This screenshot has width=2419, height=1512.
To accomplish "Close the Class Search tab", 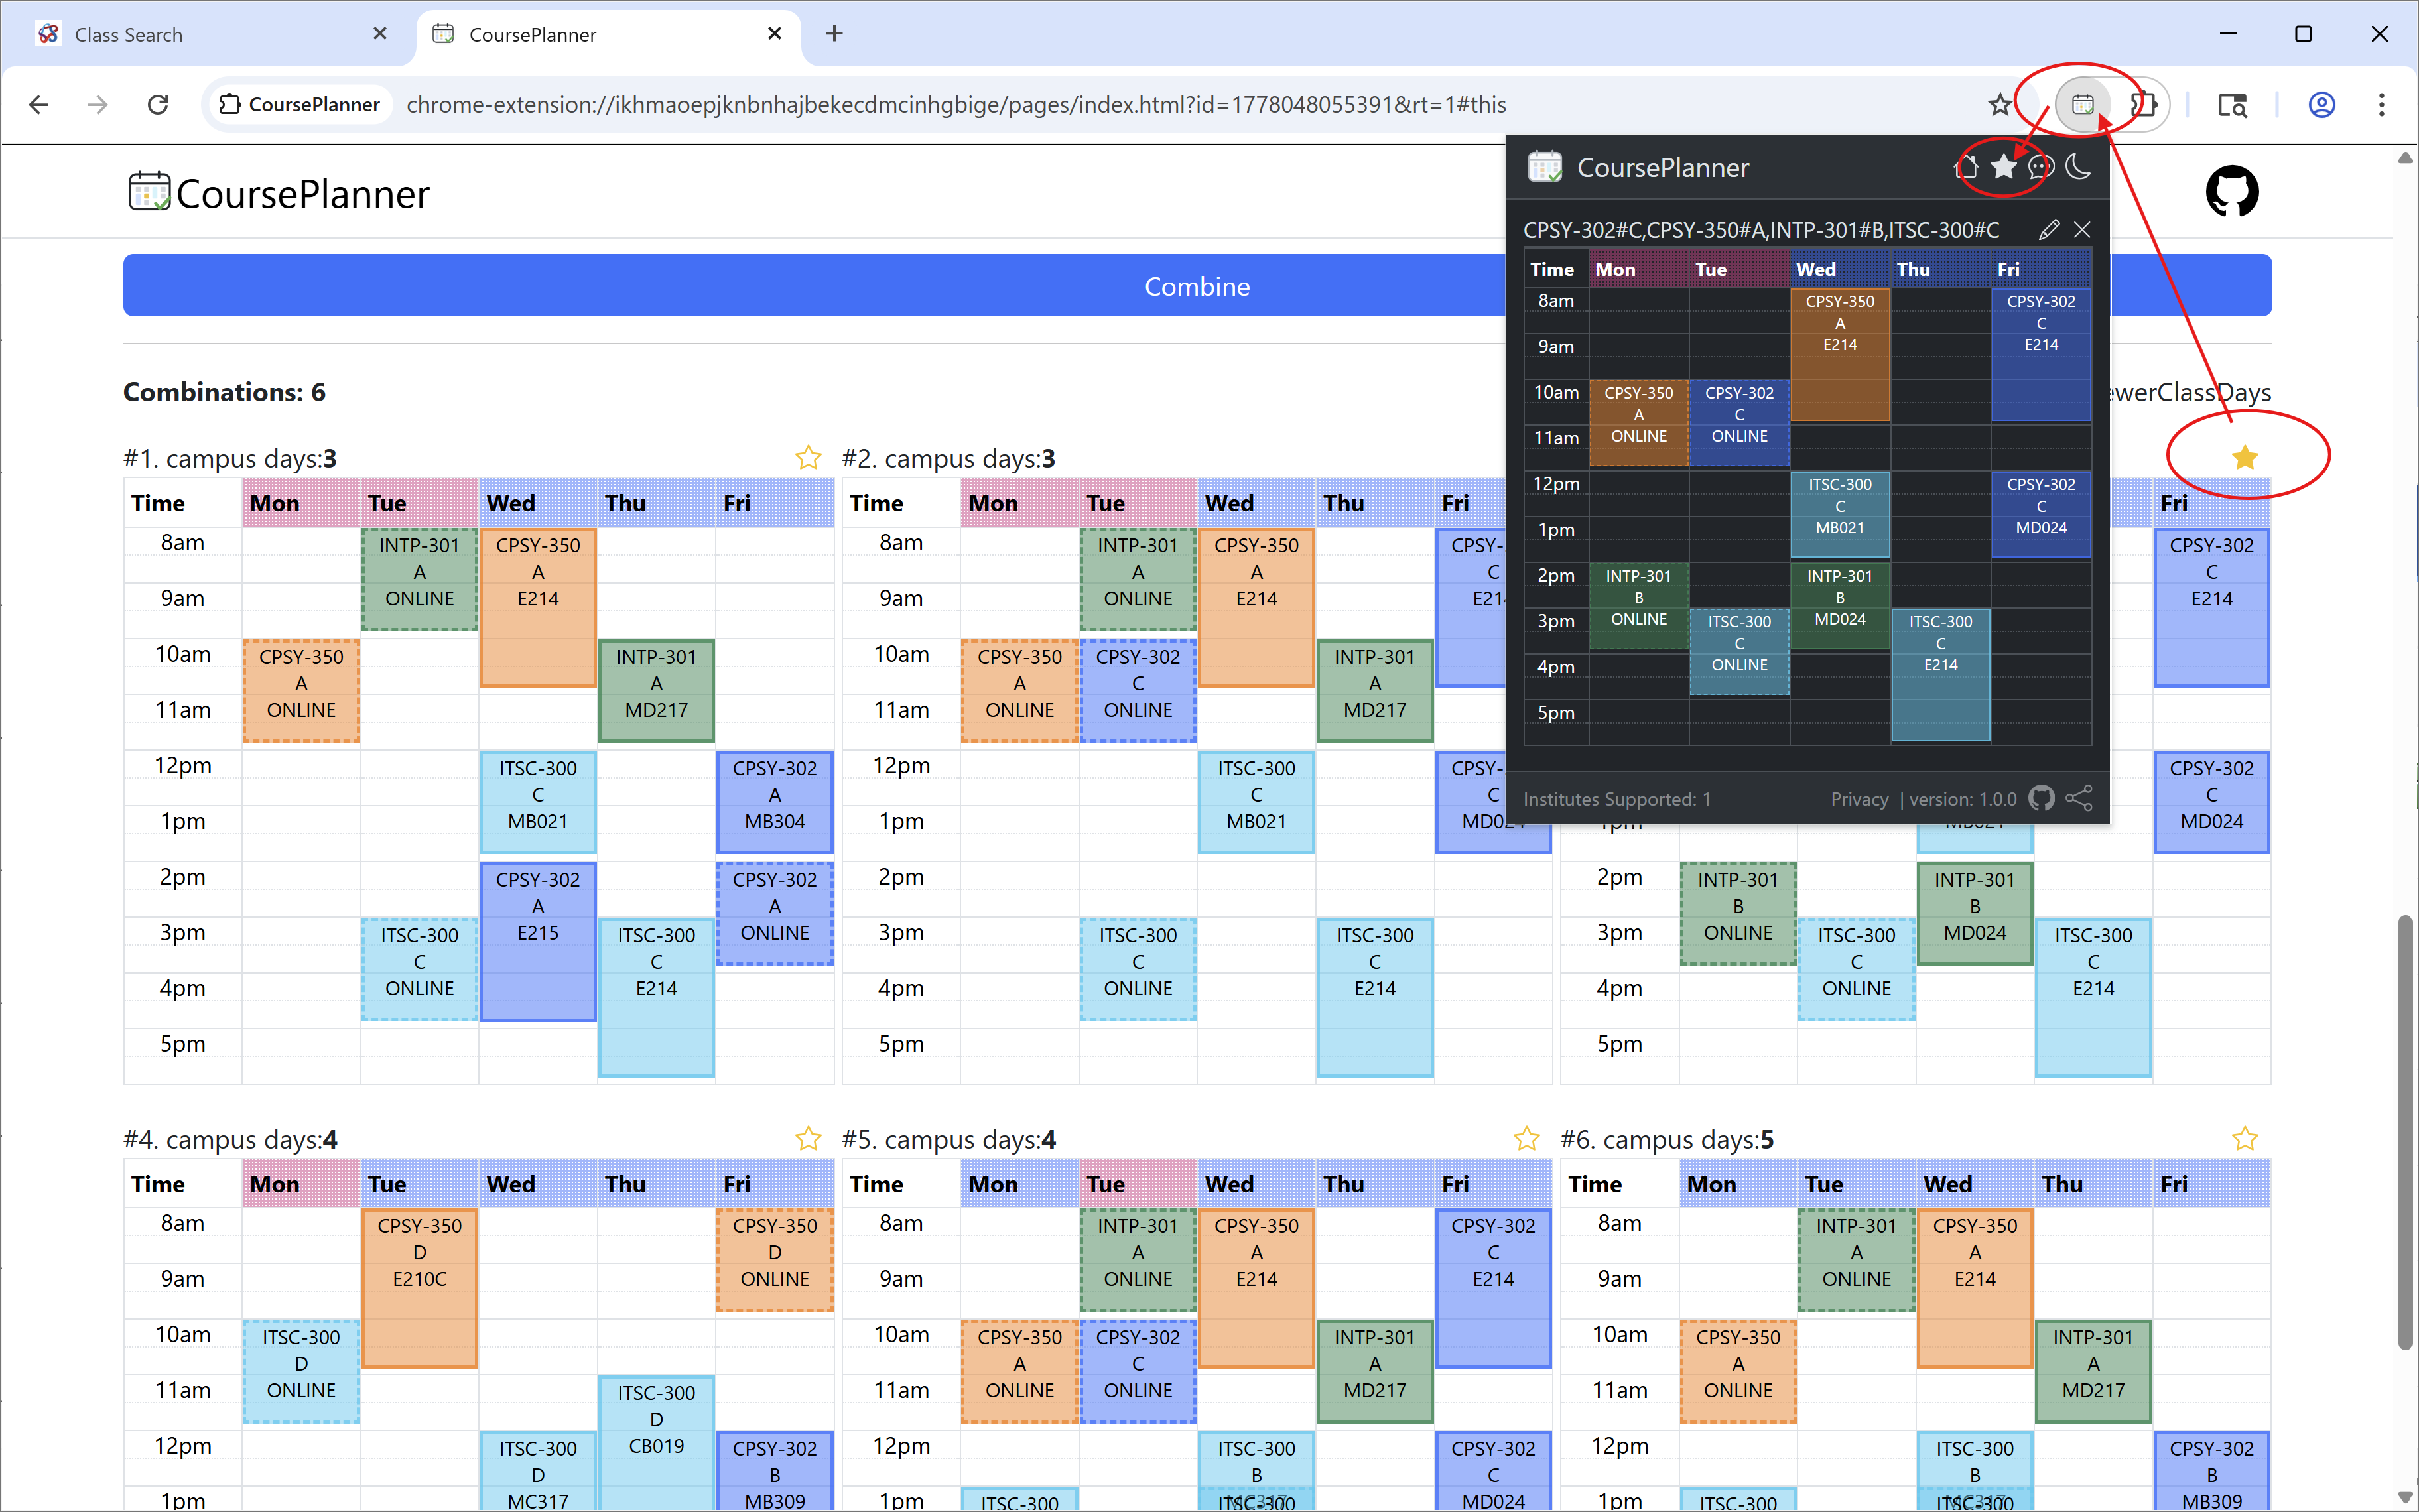I will coord(380,34).
